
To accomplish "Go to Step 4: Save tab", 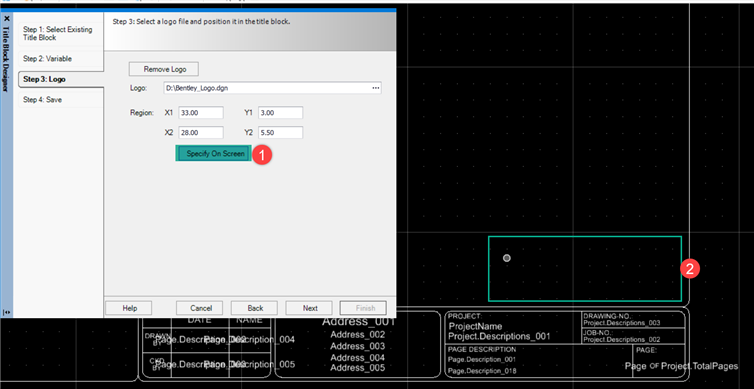I will pyautogui.click(x=61, y=100).
